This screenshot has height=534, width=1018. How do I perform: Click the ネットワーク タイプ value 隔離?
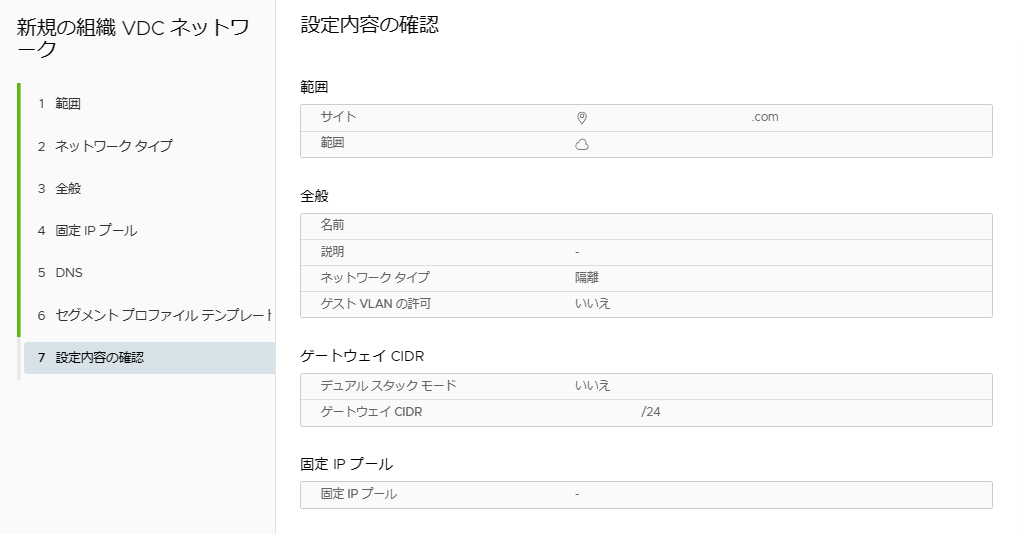point(587,278)
